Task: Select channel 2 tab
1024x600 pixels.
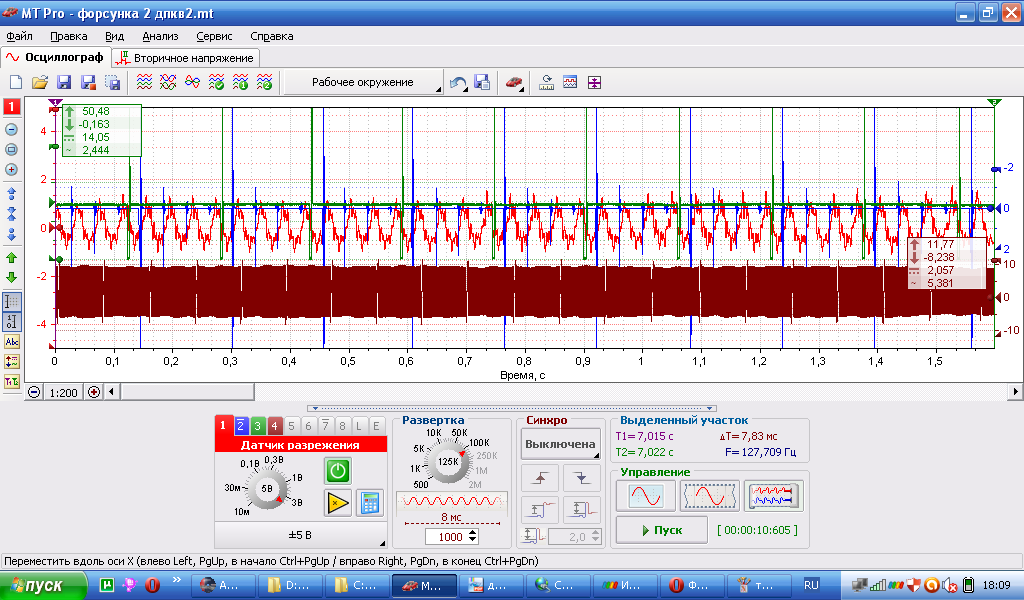Action: point(240,426)
